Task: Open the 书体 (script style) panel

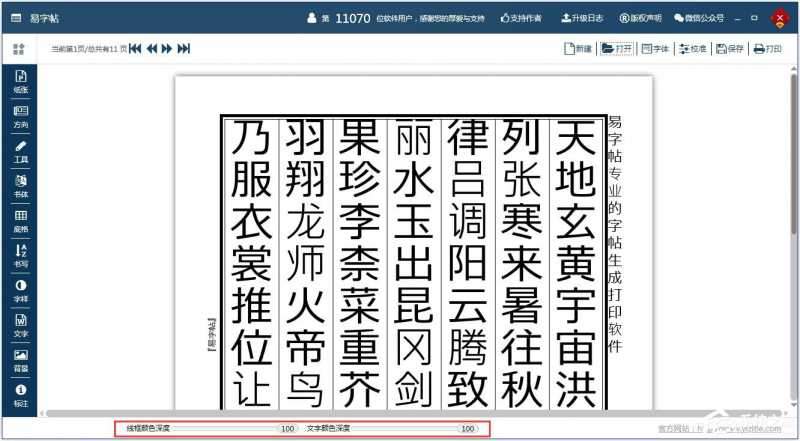Action: [20, 186]
